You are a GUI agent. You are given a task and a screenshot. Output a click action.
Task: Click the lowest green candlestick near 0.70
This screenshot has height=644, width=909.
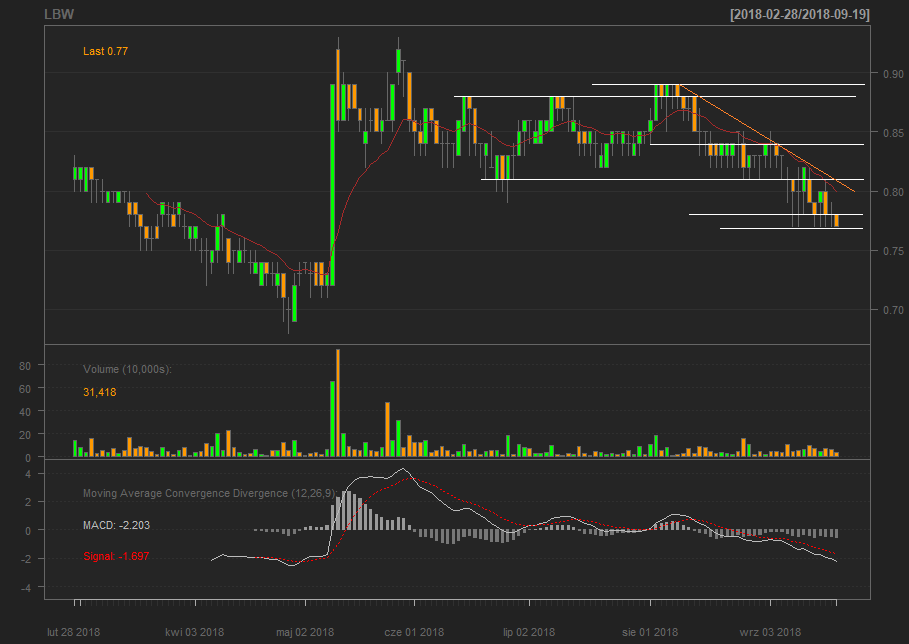tap(294, 303)
